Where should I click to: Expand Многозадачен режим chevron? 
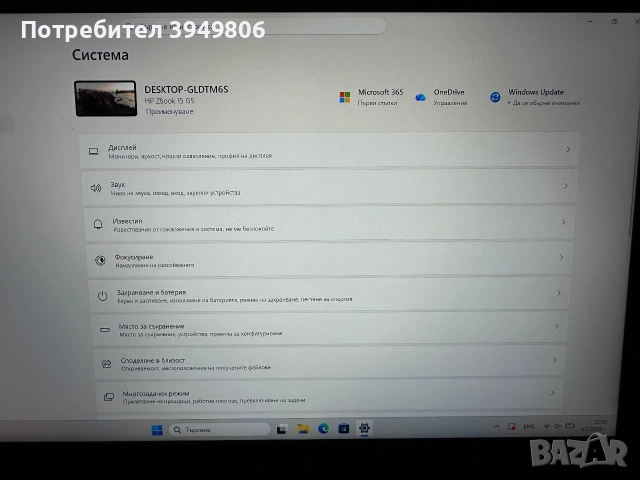(x=552, y=393)
